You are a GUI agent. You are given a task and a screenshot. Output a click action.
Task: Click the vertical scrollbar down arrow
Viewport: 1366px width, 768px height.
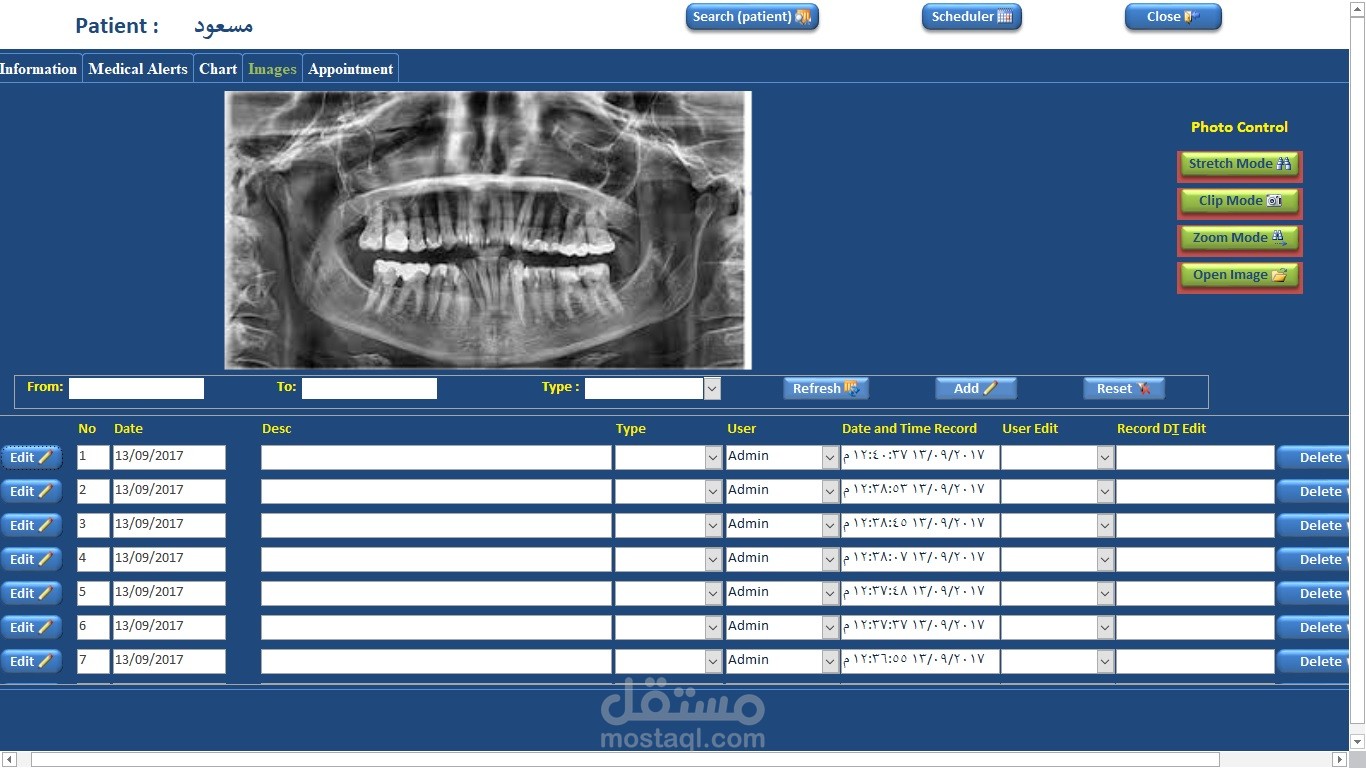[1358, 743]
